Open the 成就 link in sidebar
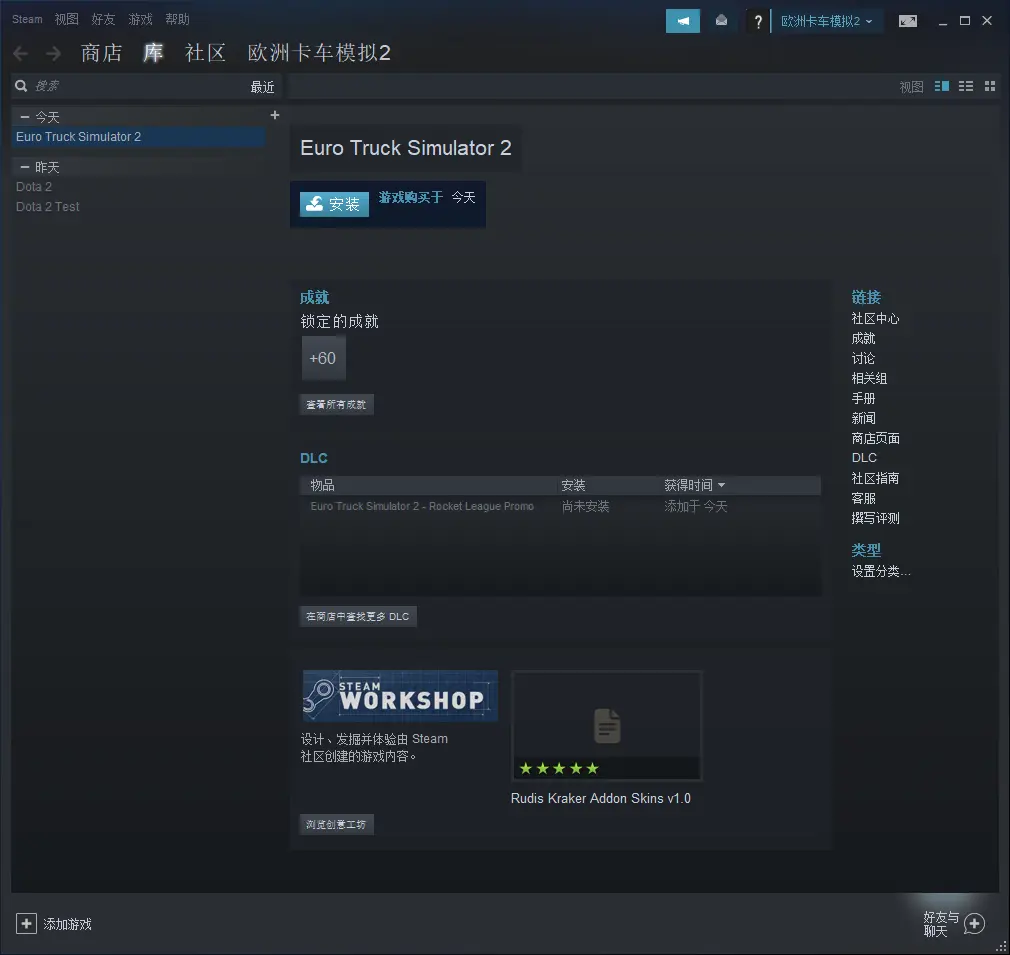This screenshot has width=1010, height=955. click(x=863, y=339)
